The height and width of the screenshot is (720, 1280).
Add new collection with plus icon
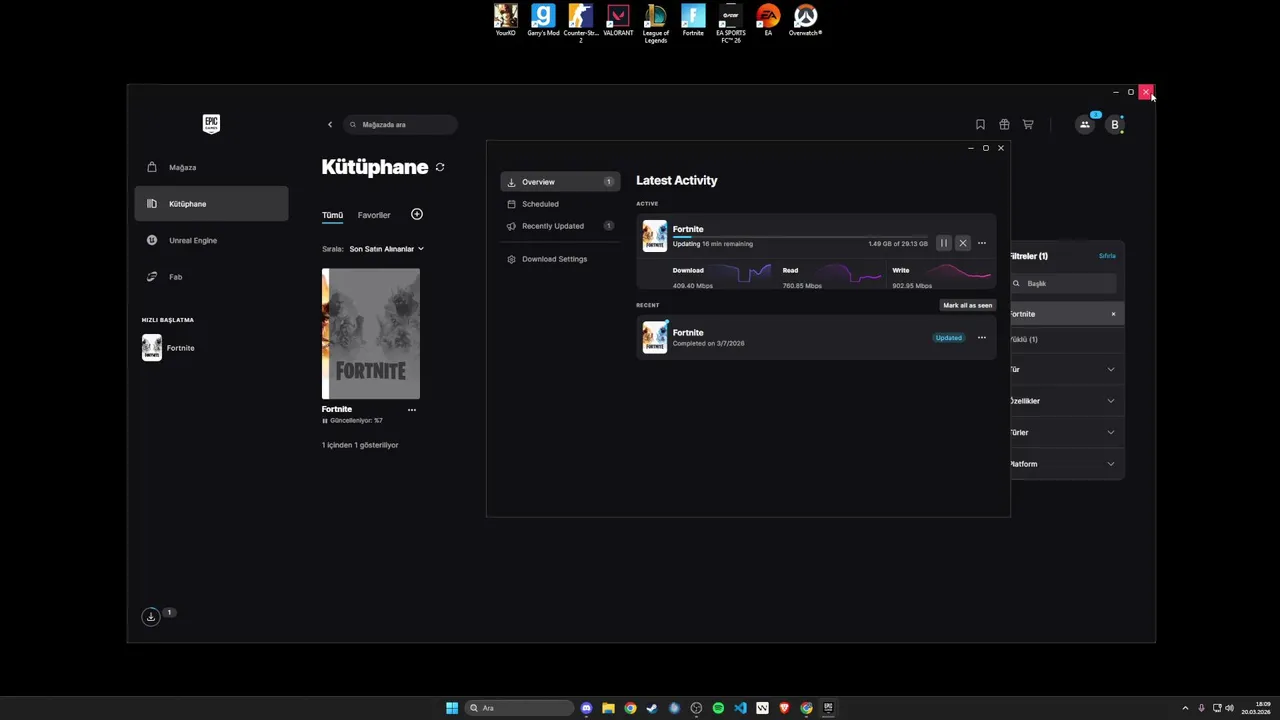417,214
